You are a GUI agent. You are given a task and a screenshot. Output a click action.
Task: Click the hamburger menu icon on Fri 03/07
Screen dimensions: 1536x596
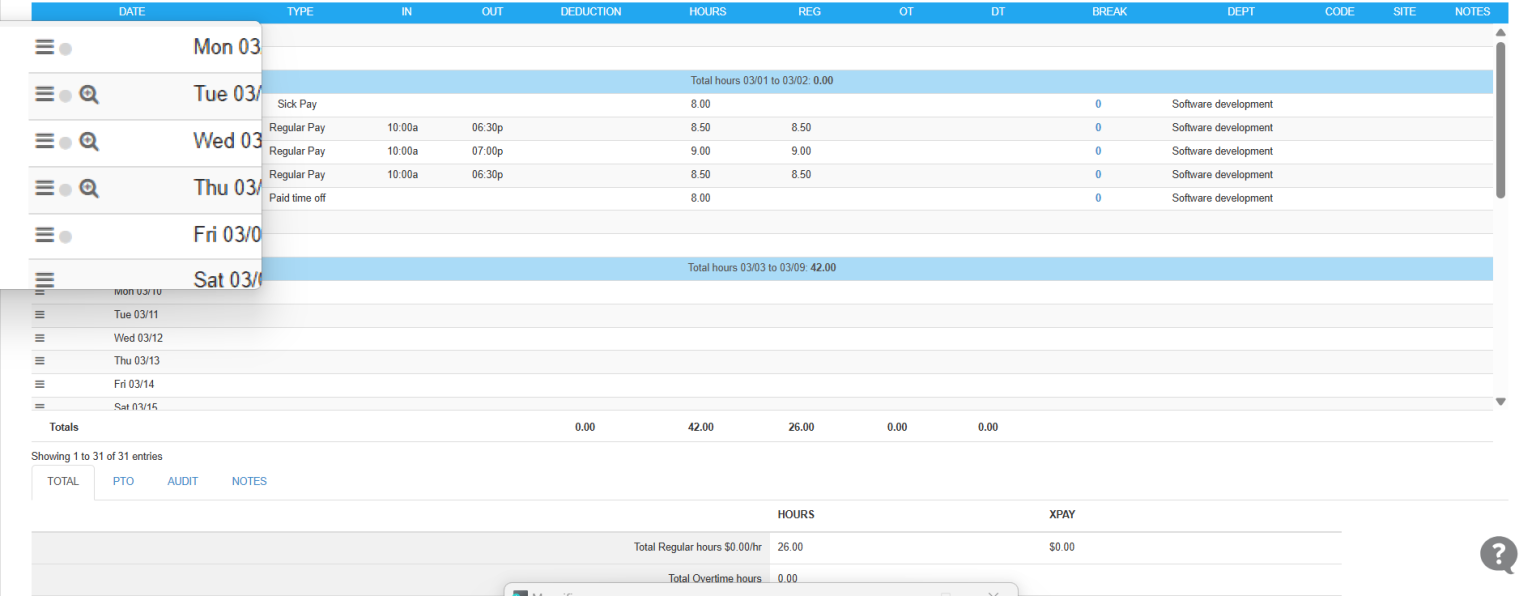pyautogui.click(x=44, y=235)
